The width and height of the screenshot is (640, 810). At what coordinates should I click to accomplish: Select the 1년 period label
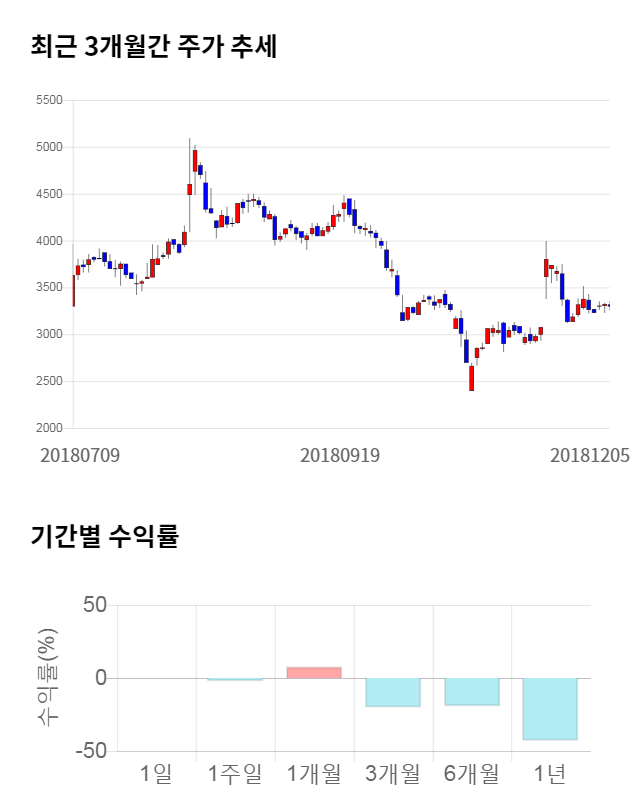tap(550, 773)
